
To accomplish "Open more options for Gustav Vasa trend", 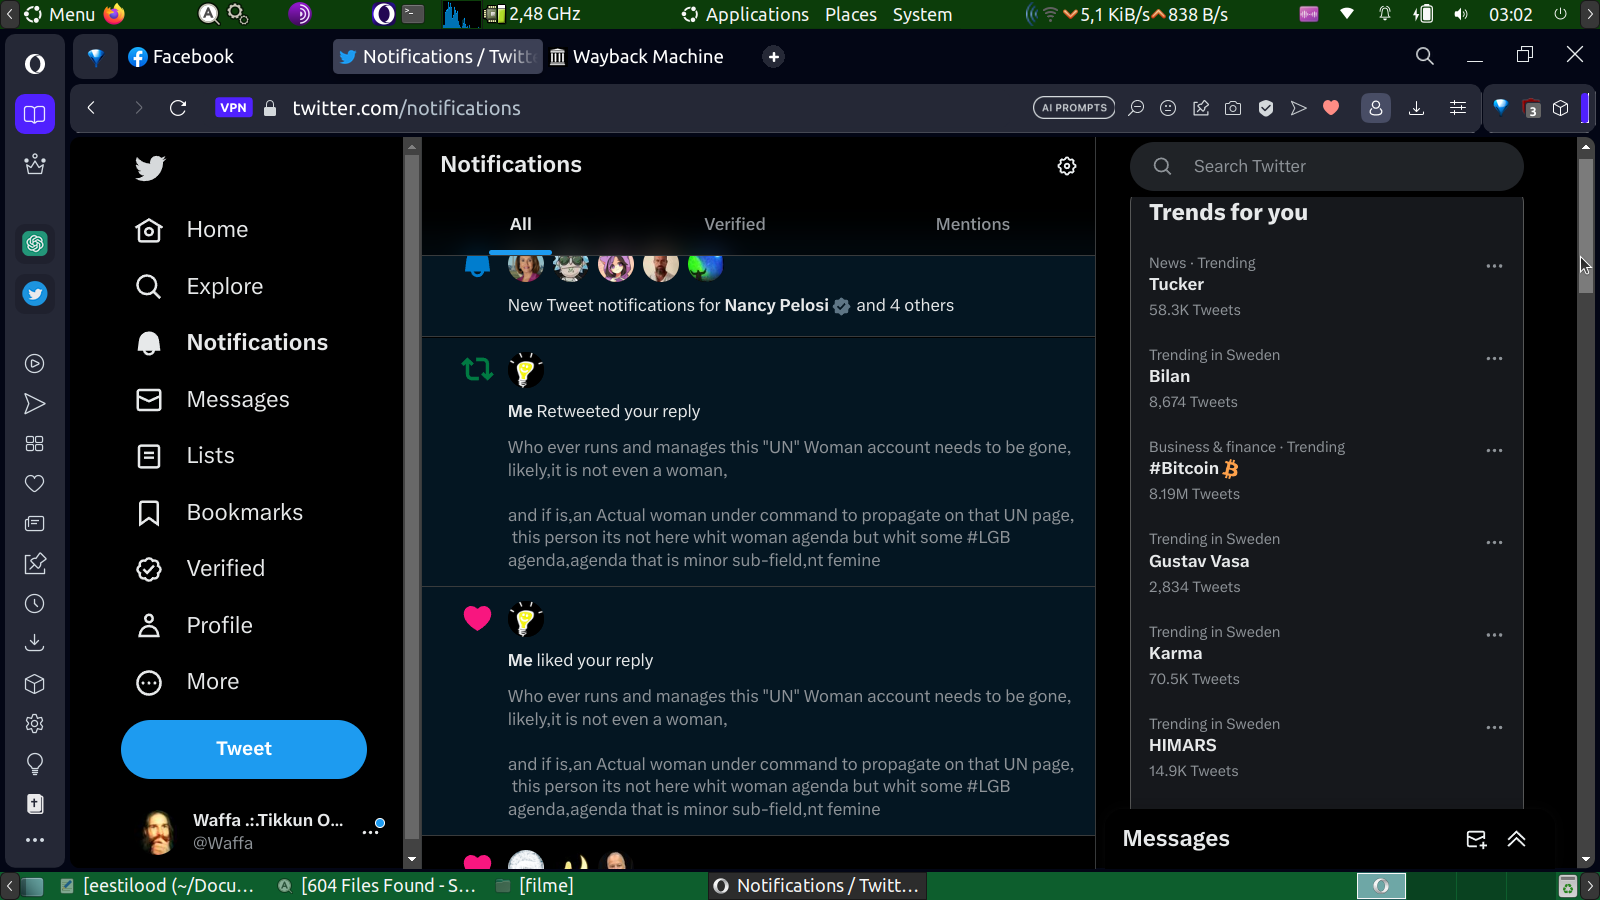I will (x=1494, y=542).
